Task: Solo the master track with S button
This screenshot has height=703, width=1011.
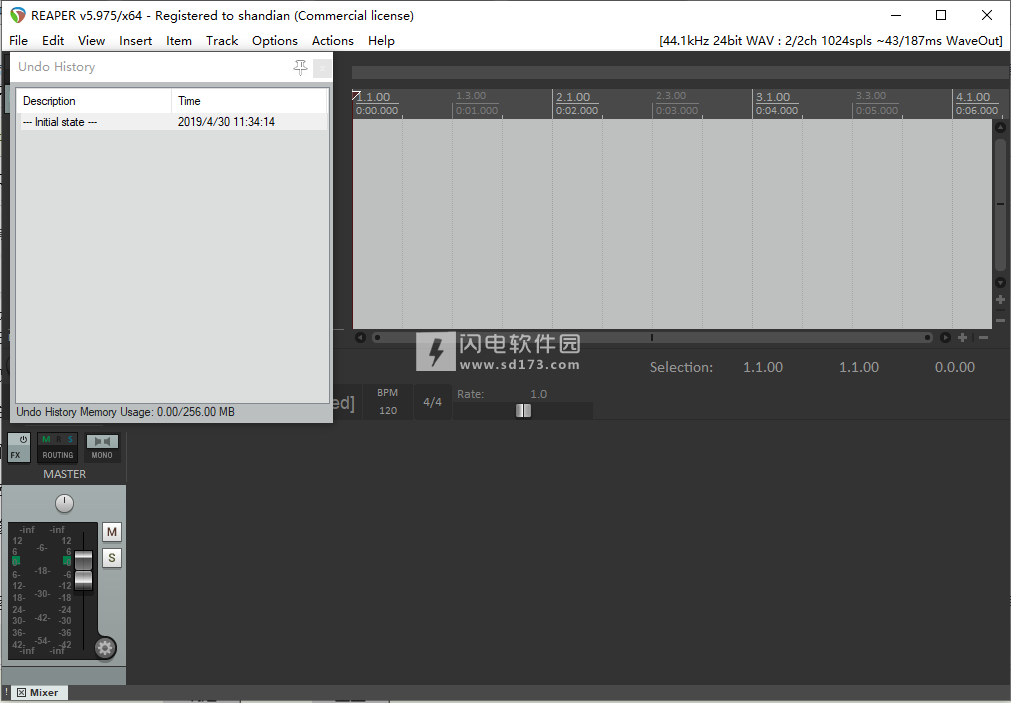Action: click(112, 558)
